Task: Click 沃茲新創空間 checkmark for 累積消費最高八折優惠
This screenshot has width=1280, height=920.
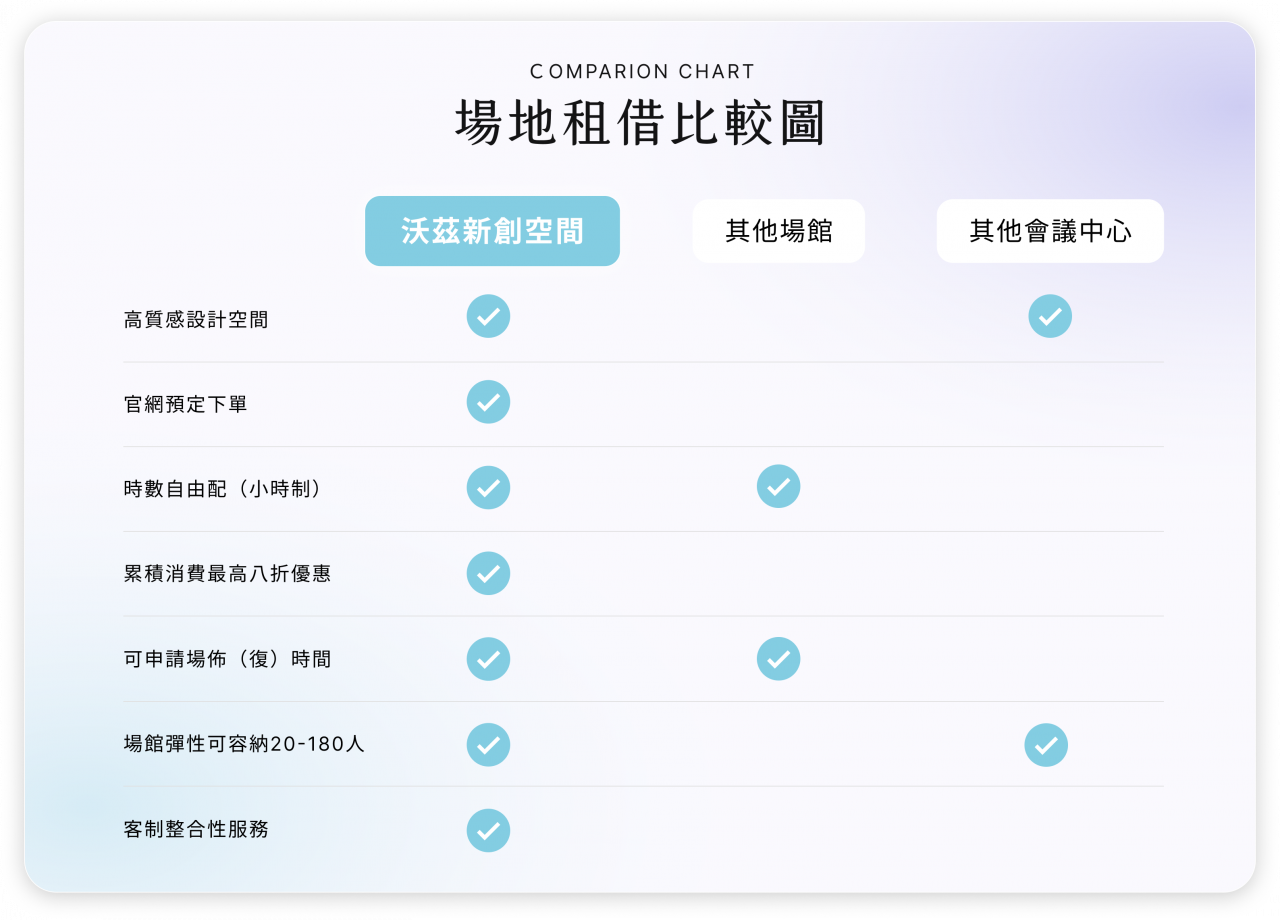Action: coord(488,573)
